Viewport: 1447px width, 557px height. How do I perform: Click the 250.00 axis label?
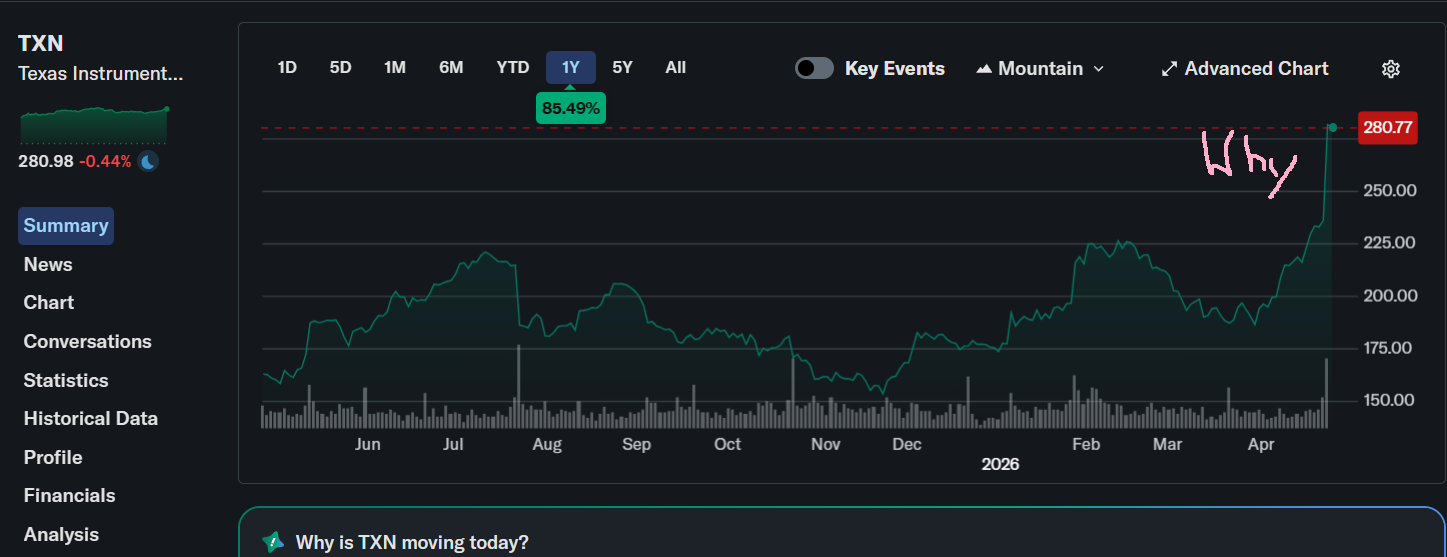point(1388,191)
